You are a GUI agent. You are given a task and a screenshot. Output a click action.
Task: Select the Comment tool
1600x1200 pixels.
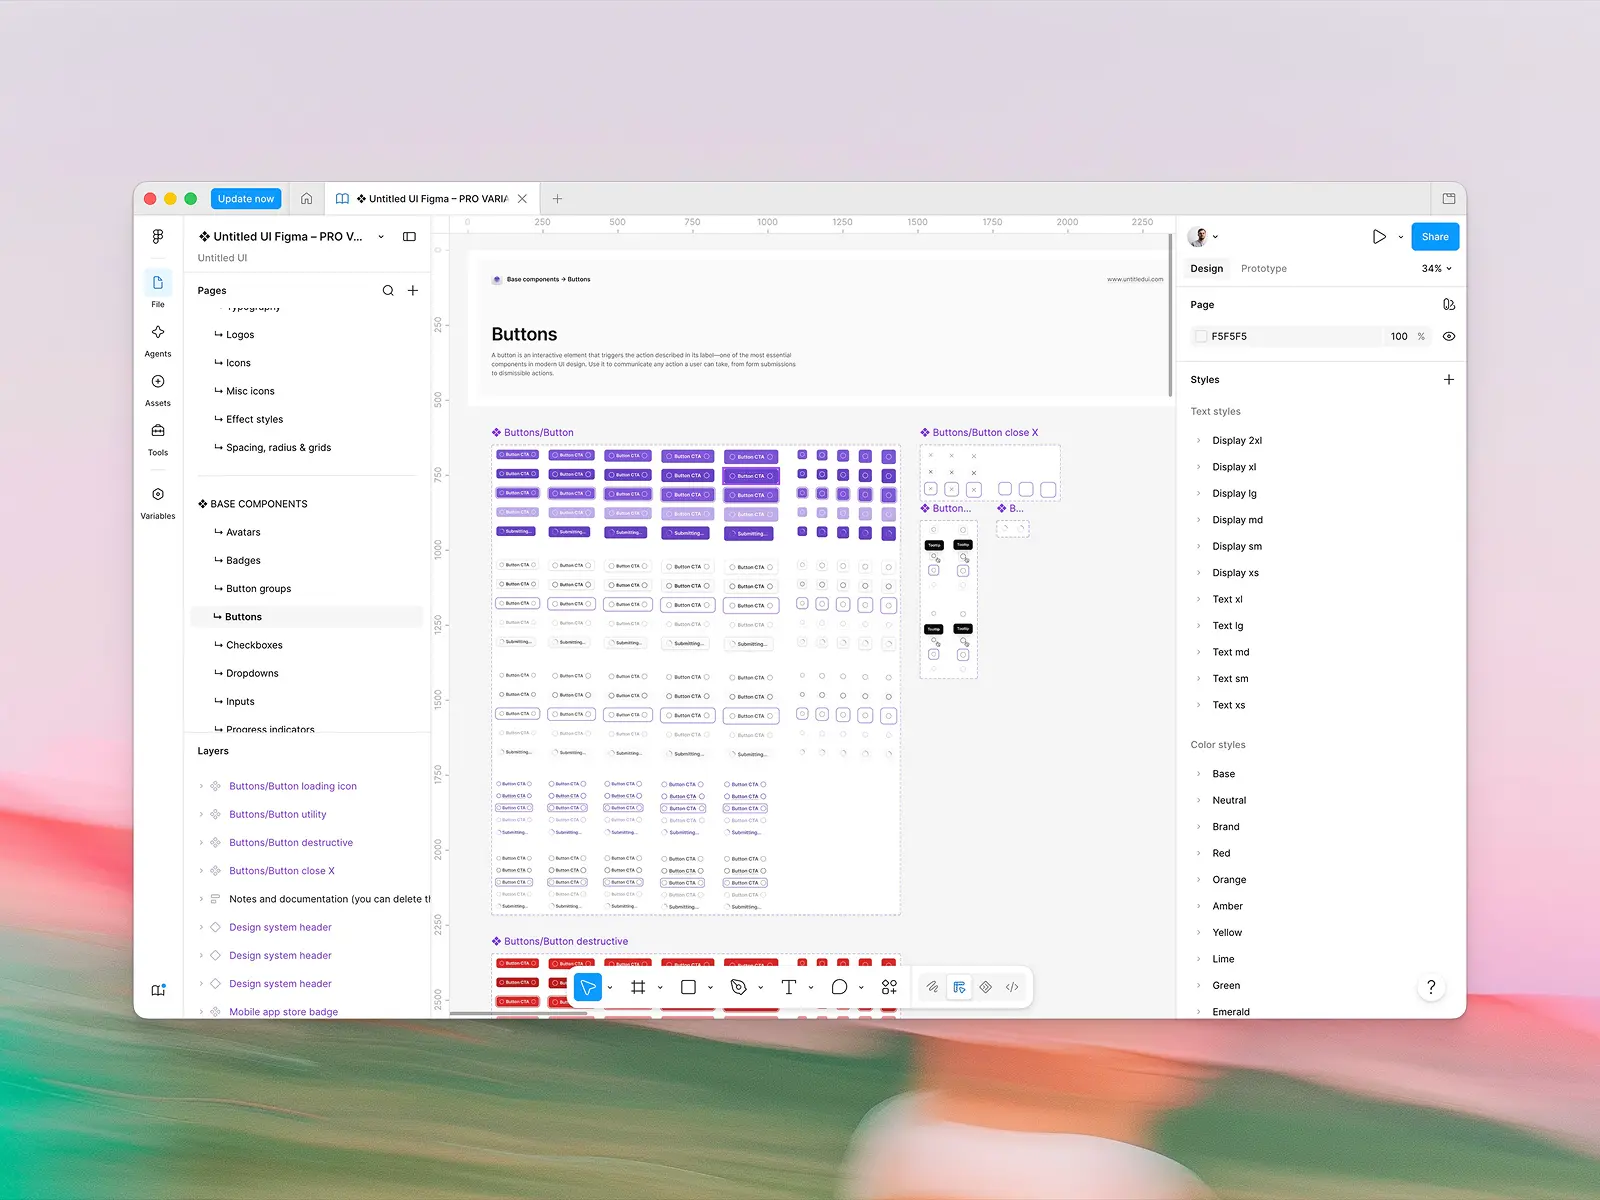[839, 987]
